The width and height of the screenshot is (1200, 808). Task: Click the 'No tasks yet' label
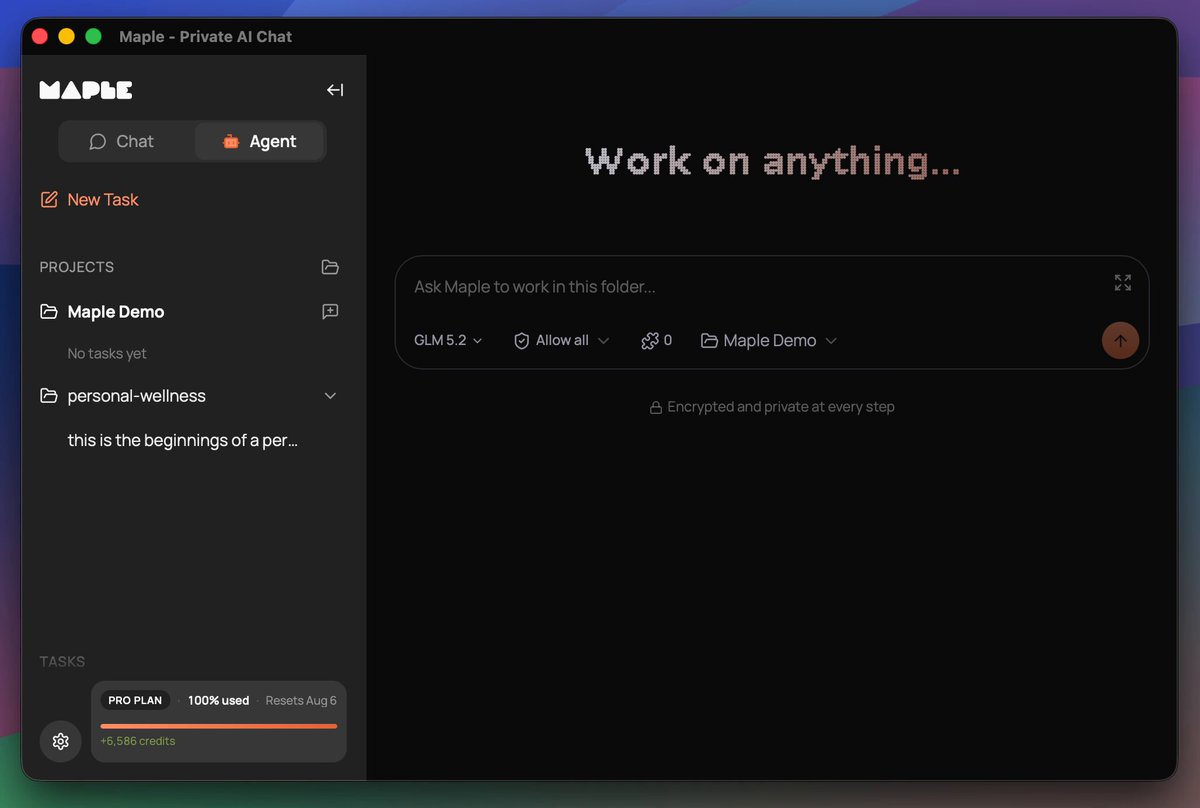[x=107, y=354]
